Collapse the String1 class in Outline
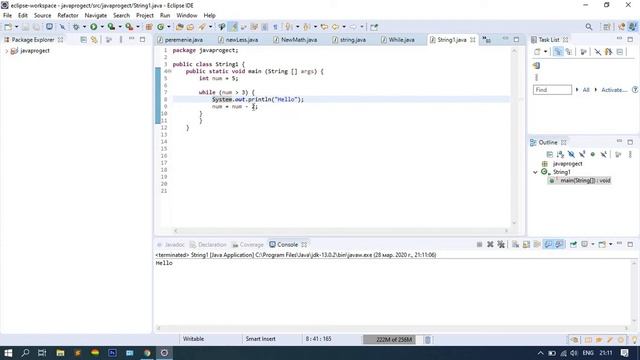Screen dimensions: 640x360 pyautogui.click(x=535, y=172)
